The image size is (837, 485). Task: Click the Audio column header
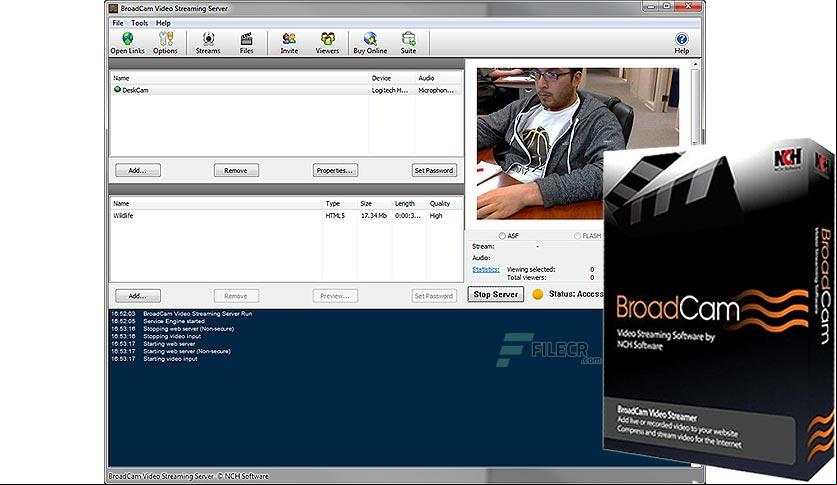point(439,78)
